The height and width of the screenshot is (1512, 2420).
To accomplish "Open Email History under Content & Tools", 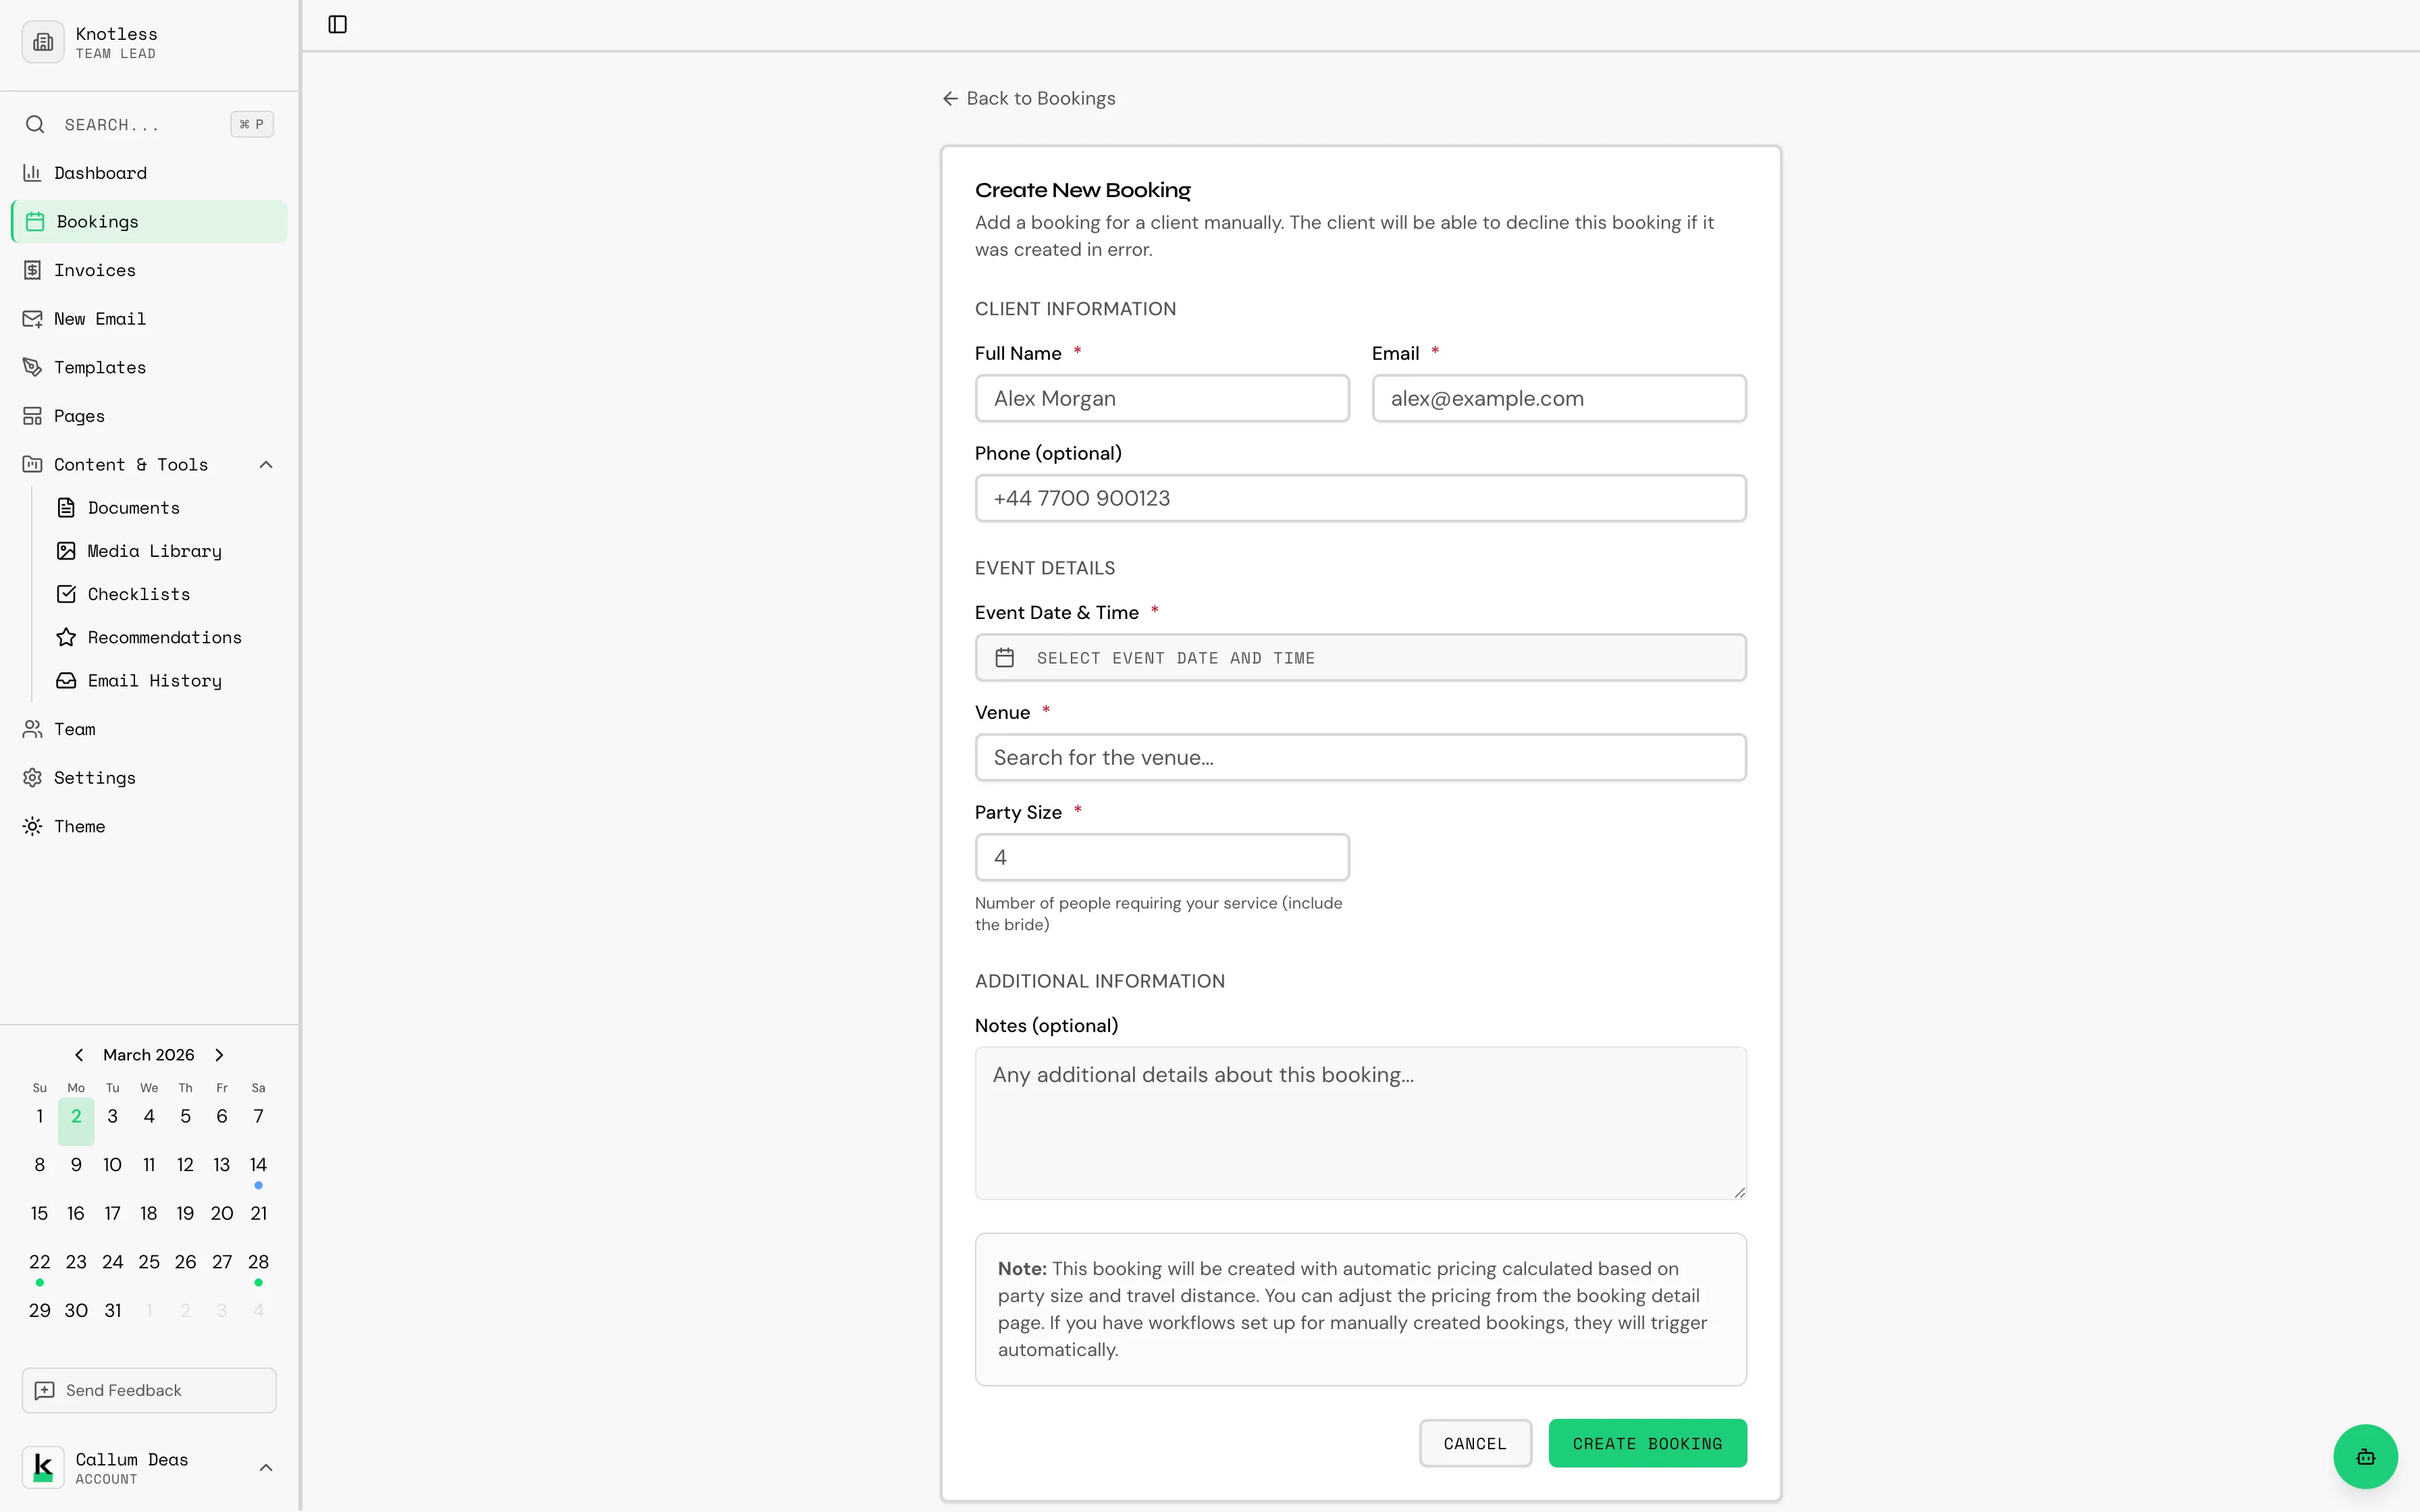I will point(154,680).
